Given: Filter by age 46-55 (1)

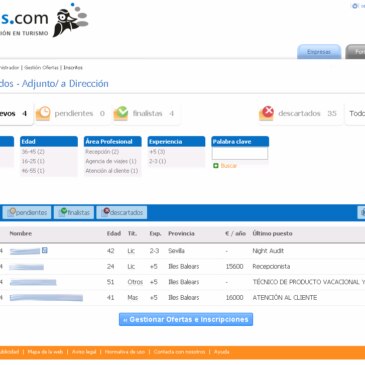Looking at the screenshot, I should coord(33,171).
